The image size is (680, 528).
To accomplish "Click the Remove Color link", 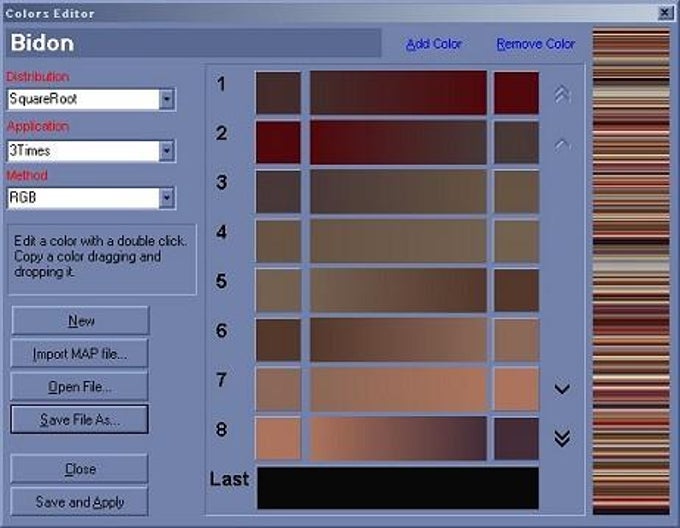I will click(x=536, y=44).
